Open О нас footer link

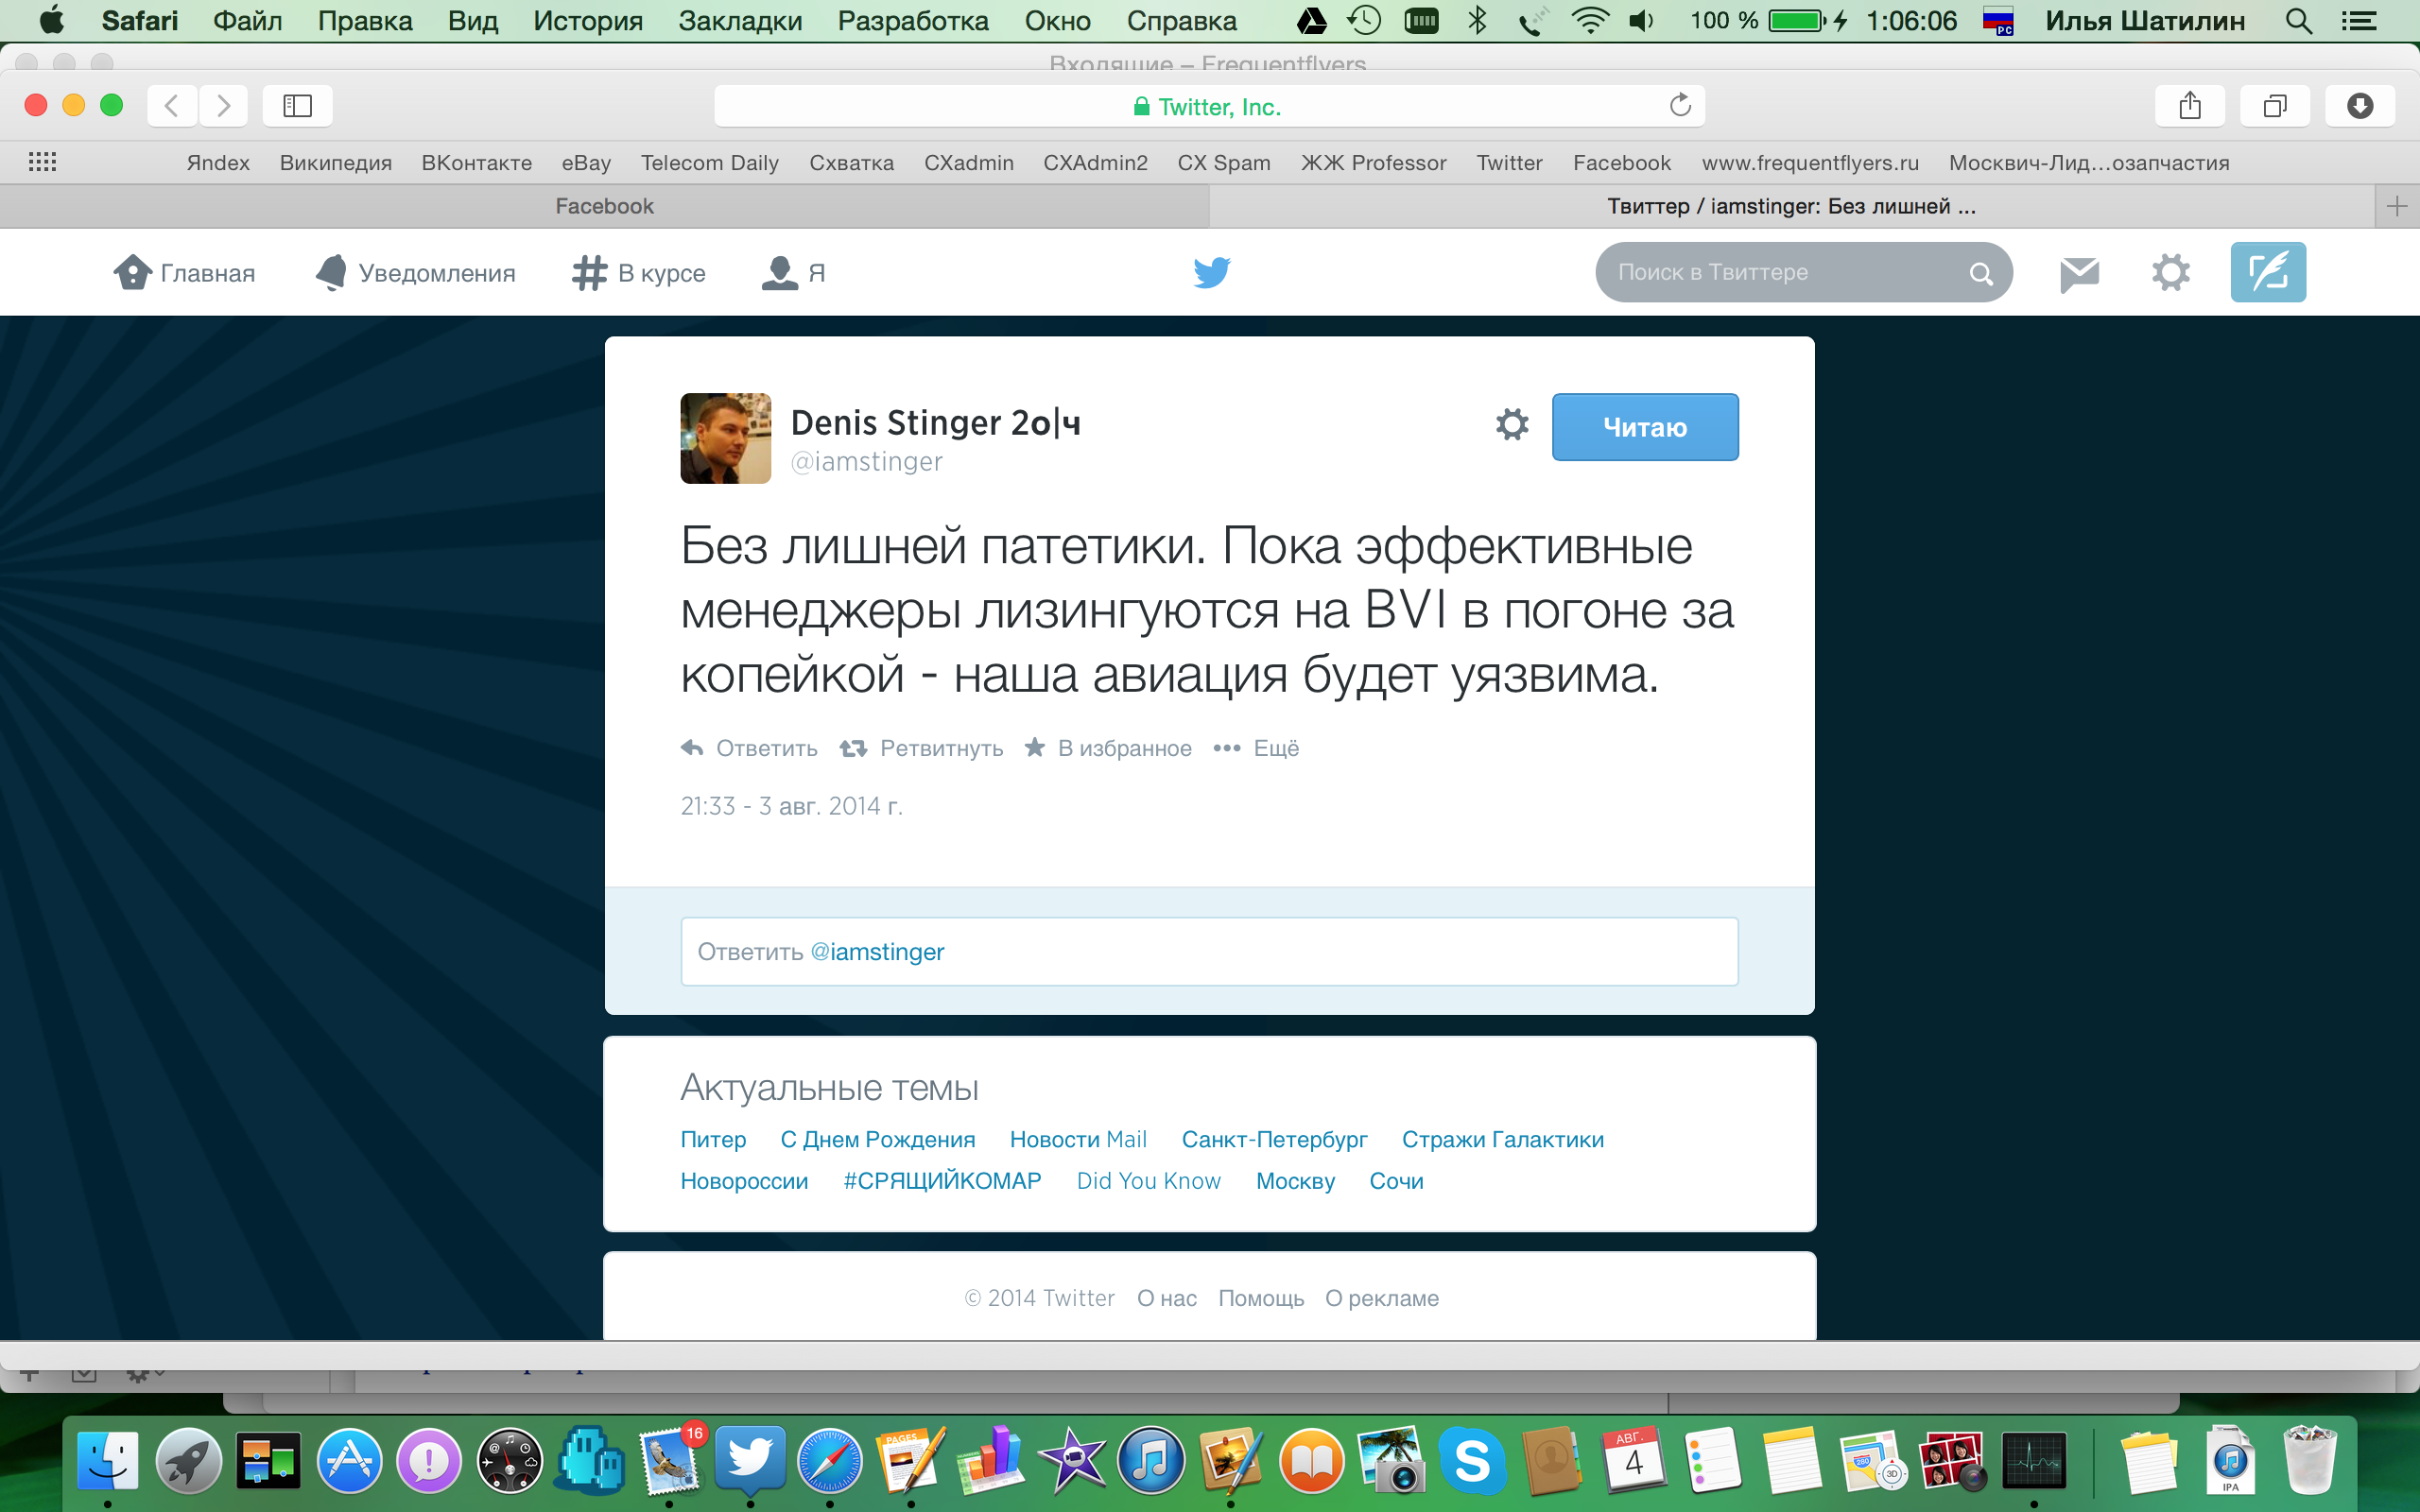coord(1167,1298)
